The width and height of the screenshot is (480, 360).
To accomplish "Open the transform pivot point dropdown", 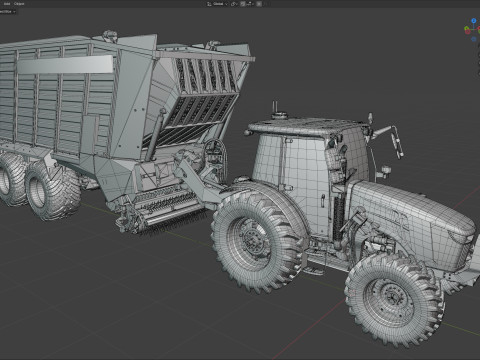I will 234,4.
